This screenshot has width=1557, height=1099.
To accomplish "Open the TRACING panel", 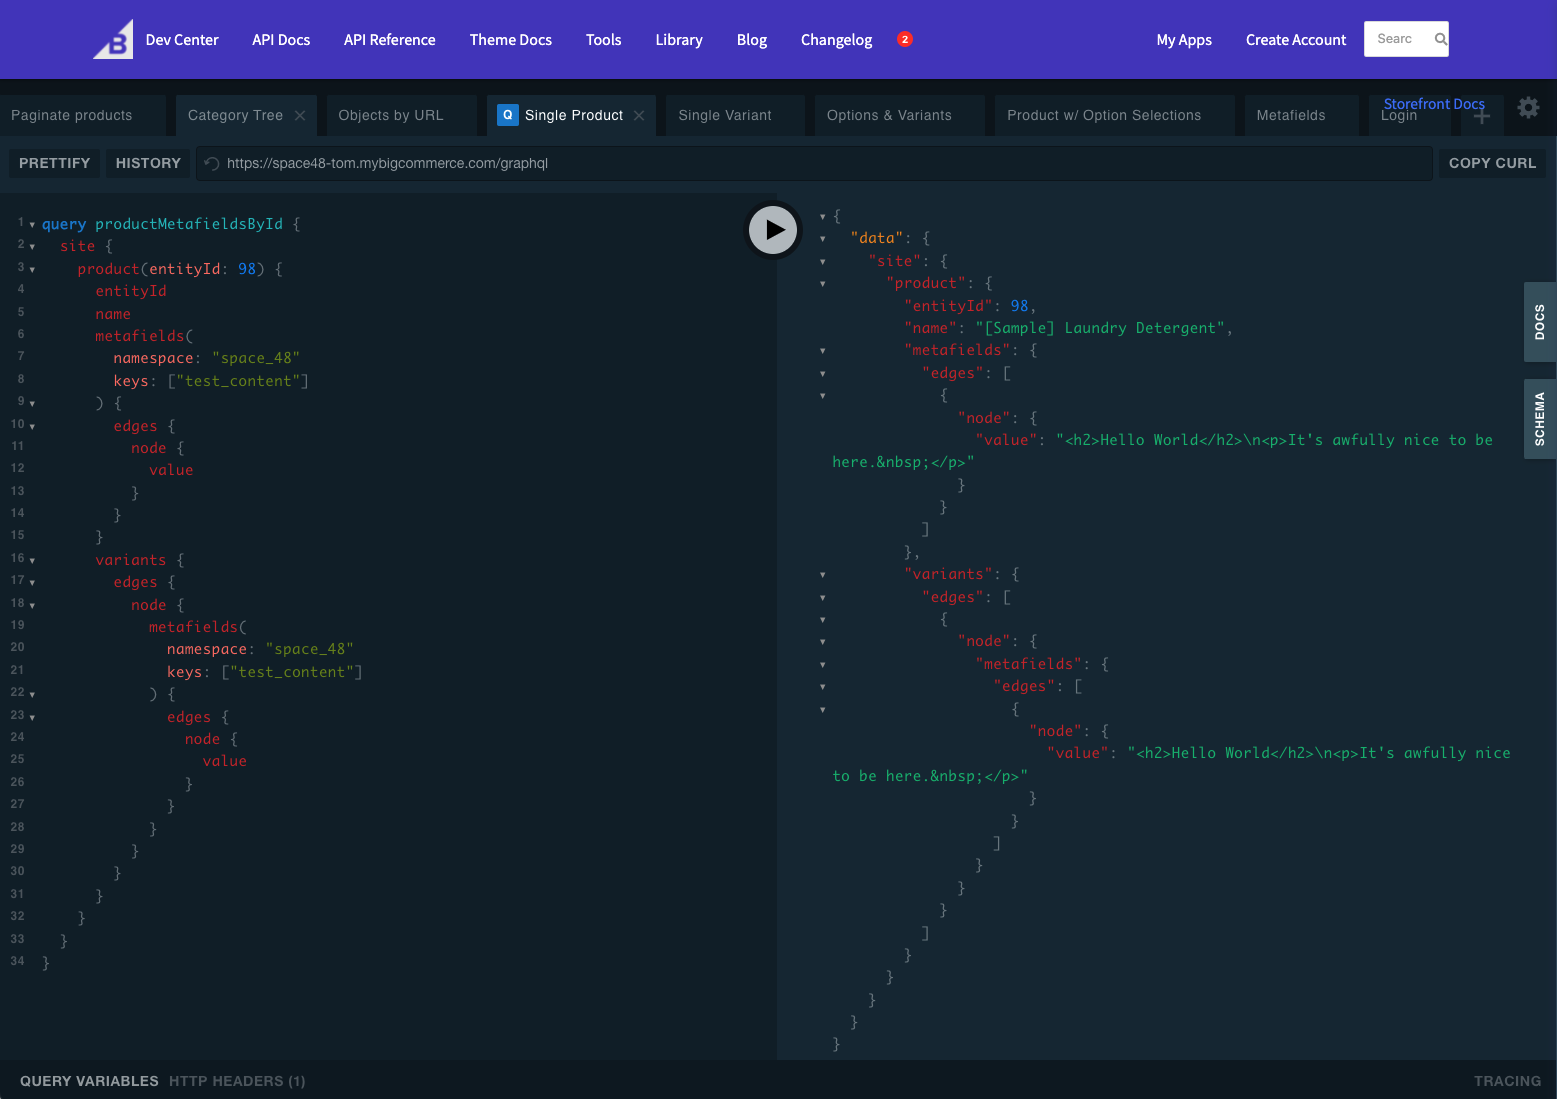I will [1507, 1081].
